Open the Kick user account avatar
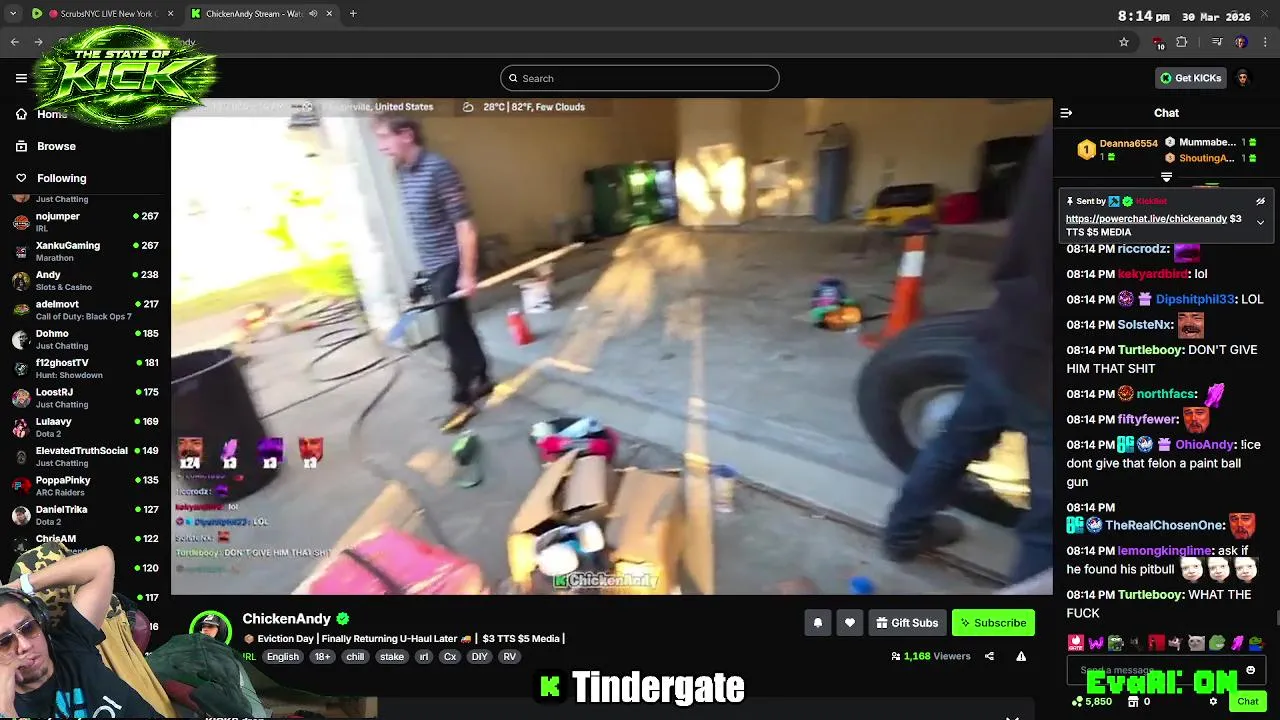The height and width of the screenshot is (720, 1280). pyautogui.click(x=1243, y=78)
